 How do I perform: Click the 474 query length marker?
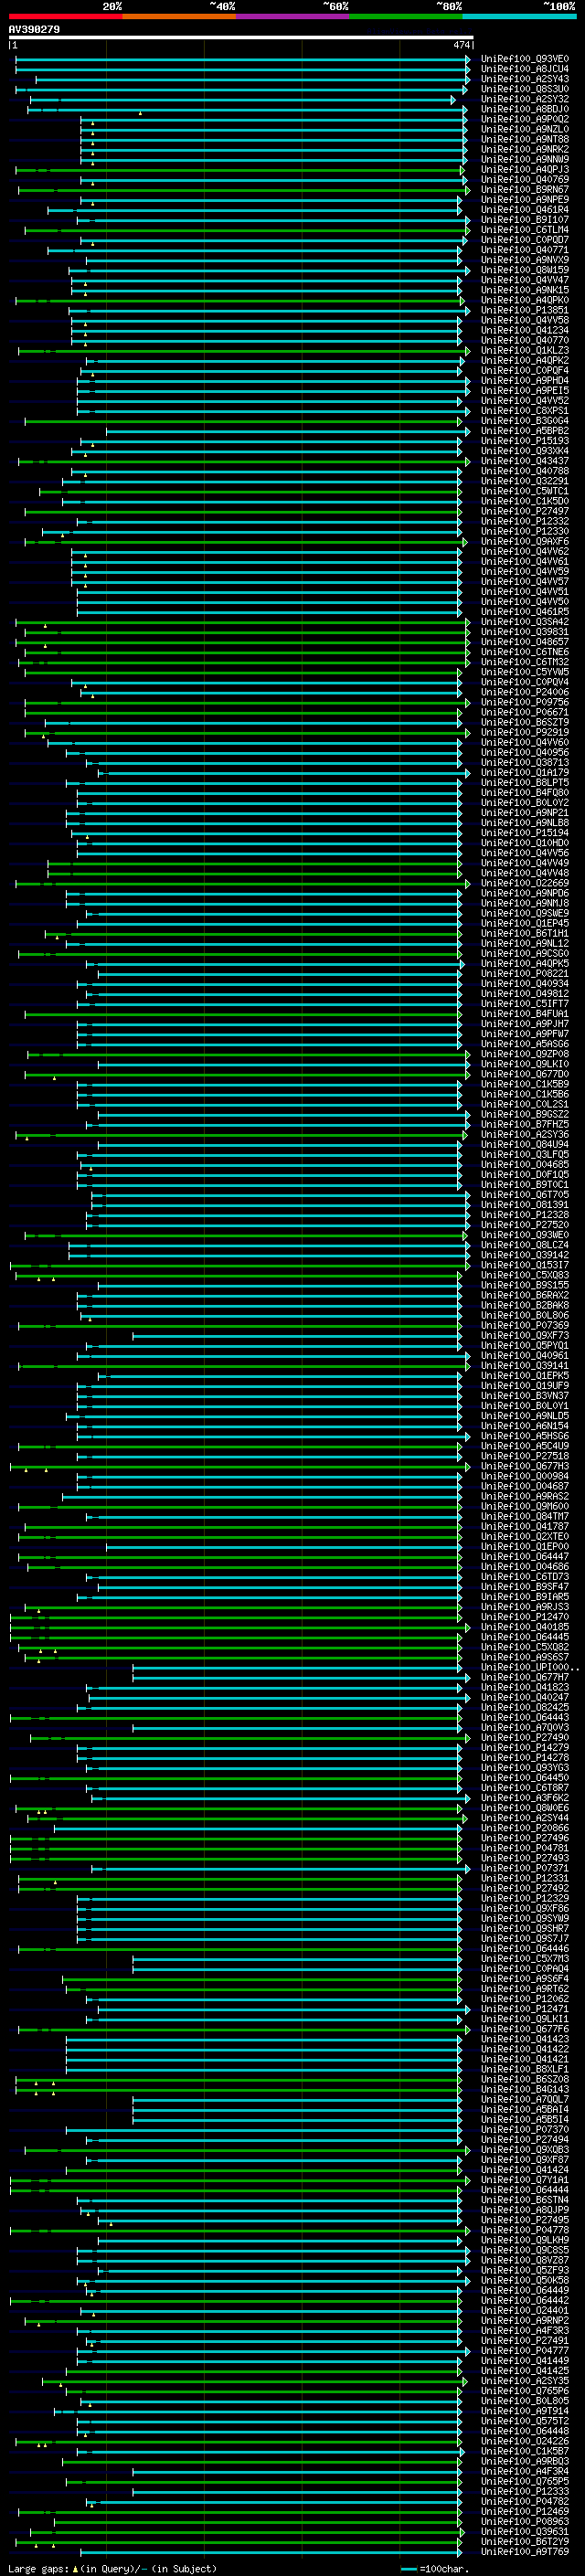[x=461, y=45]
